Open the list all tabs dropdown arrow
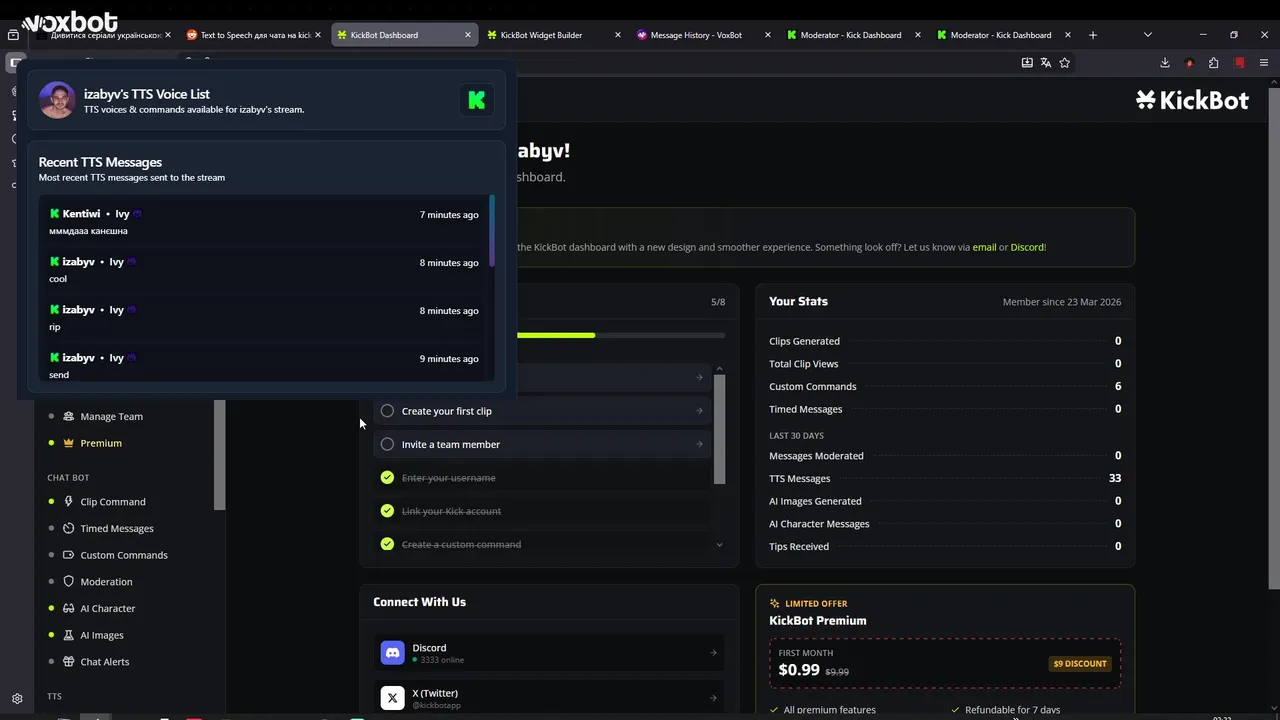1280x720 pixels. 1148,35
